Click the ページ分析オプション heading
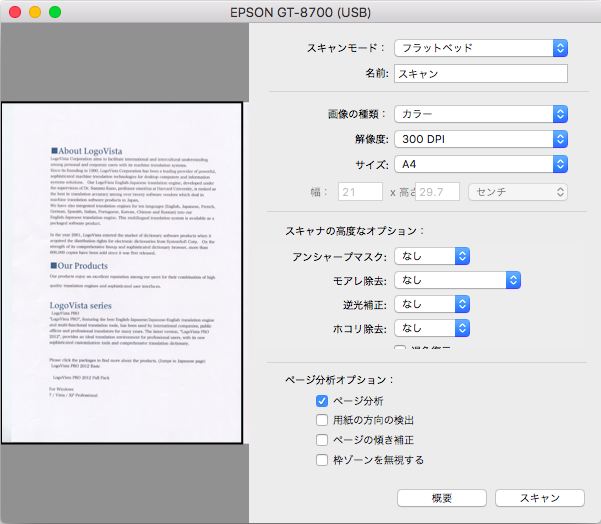601x524 pixels. coord(339,379)
